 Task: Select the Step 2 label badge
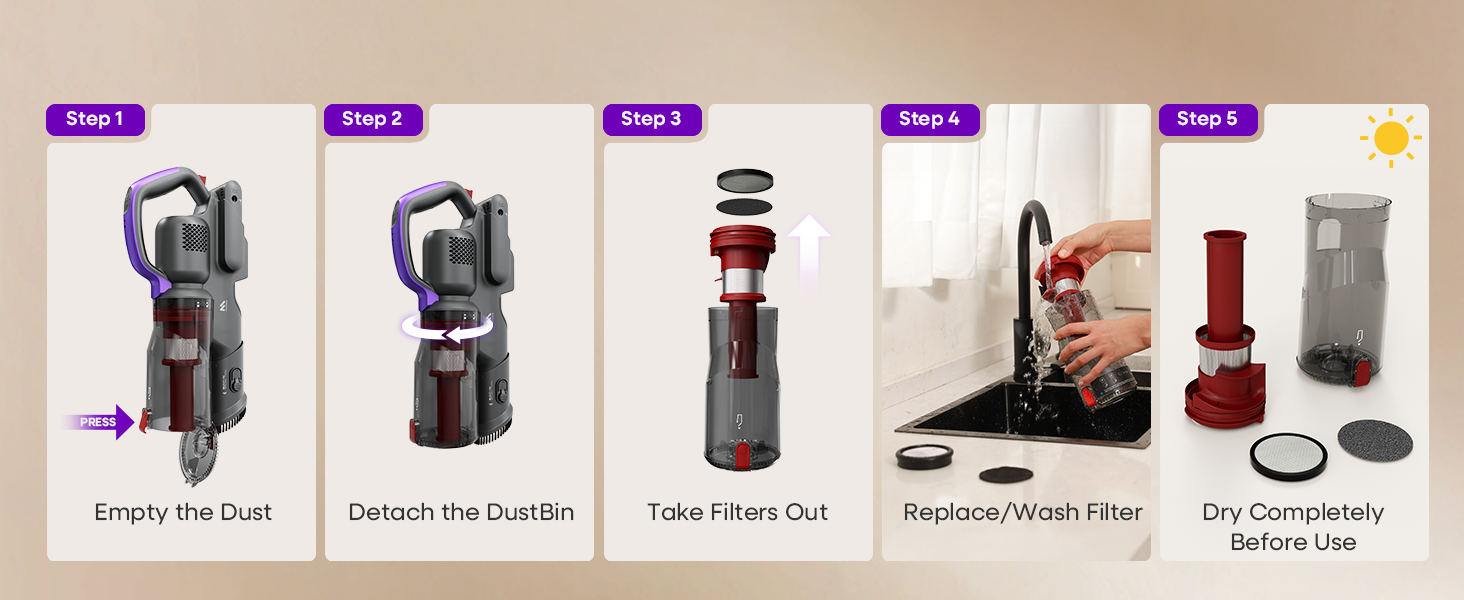(x=372, y=119)
